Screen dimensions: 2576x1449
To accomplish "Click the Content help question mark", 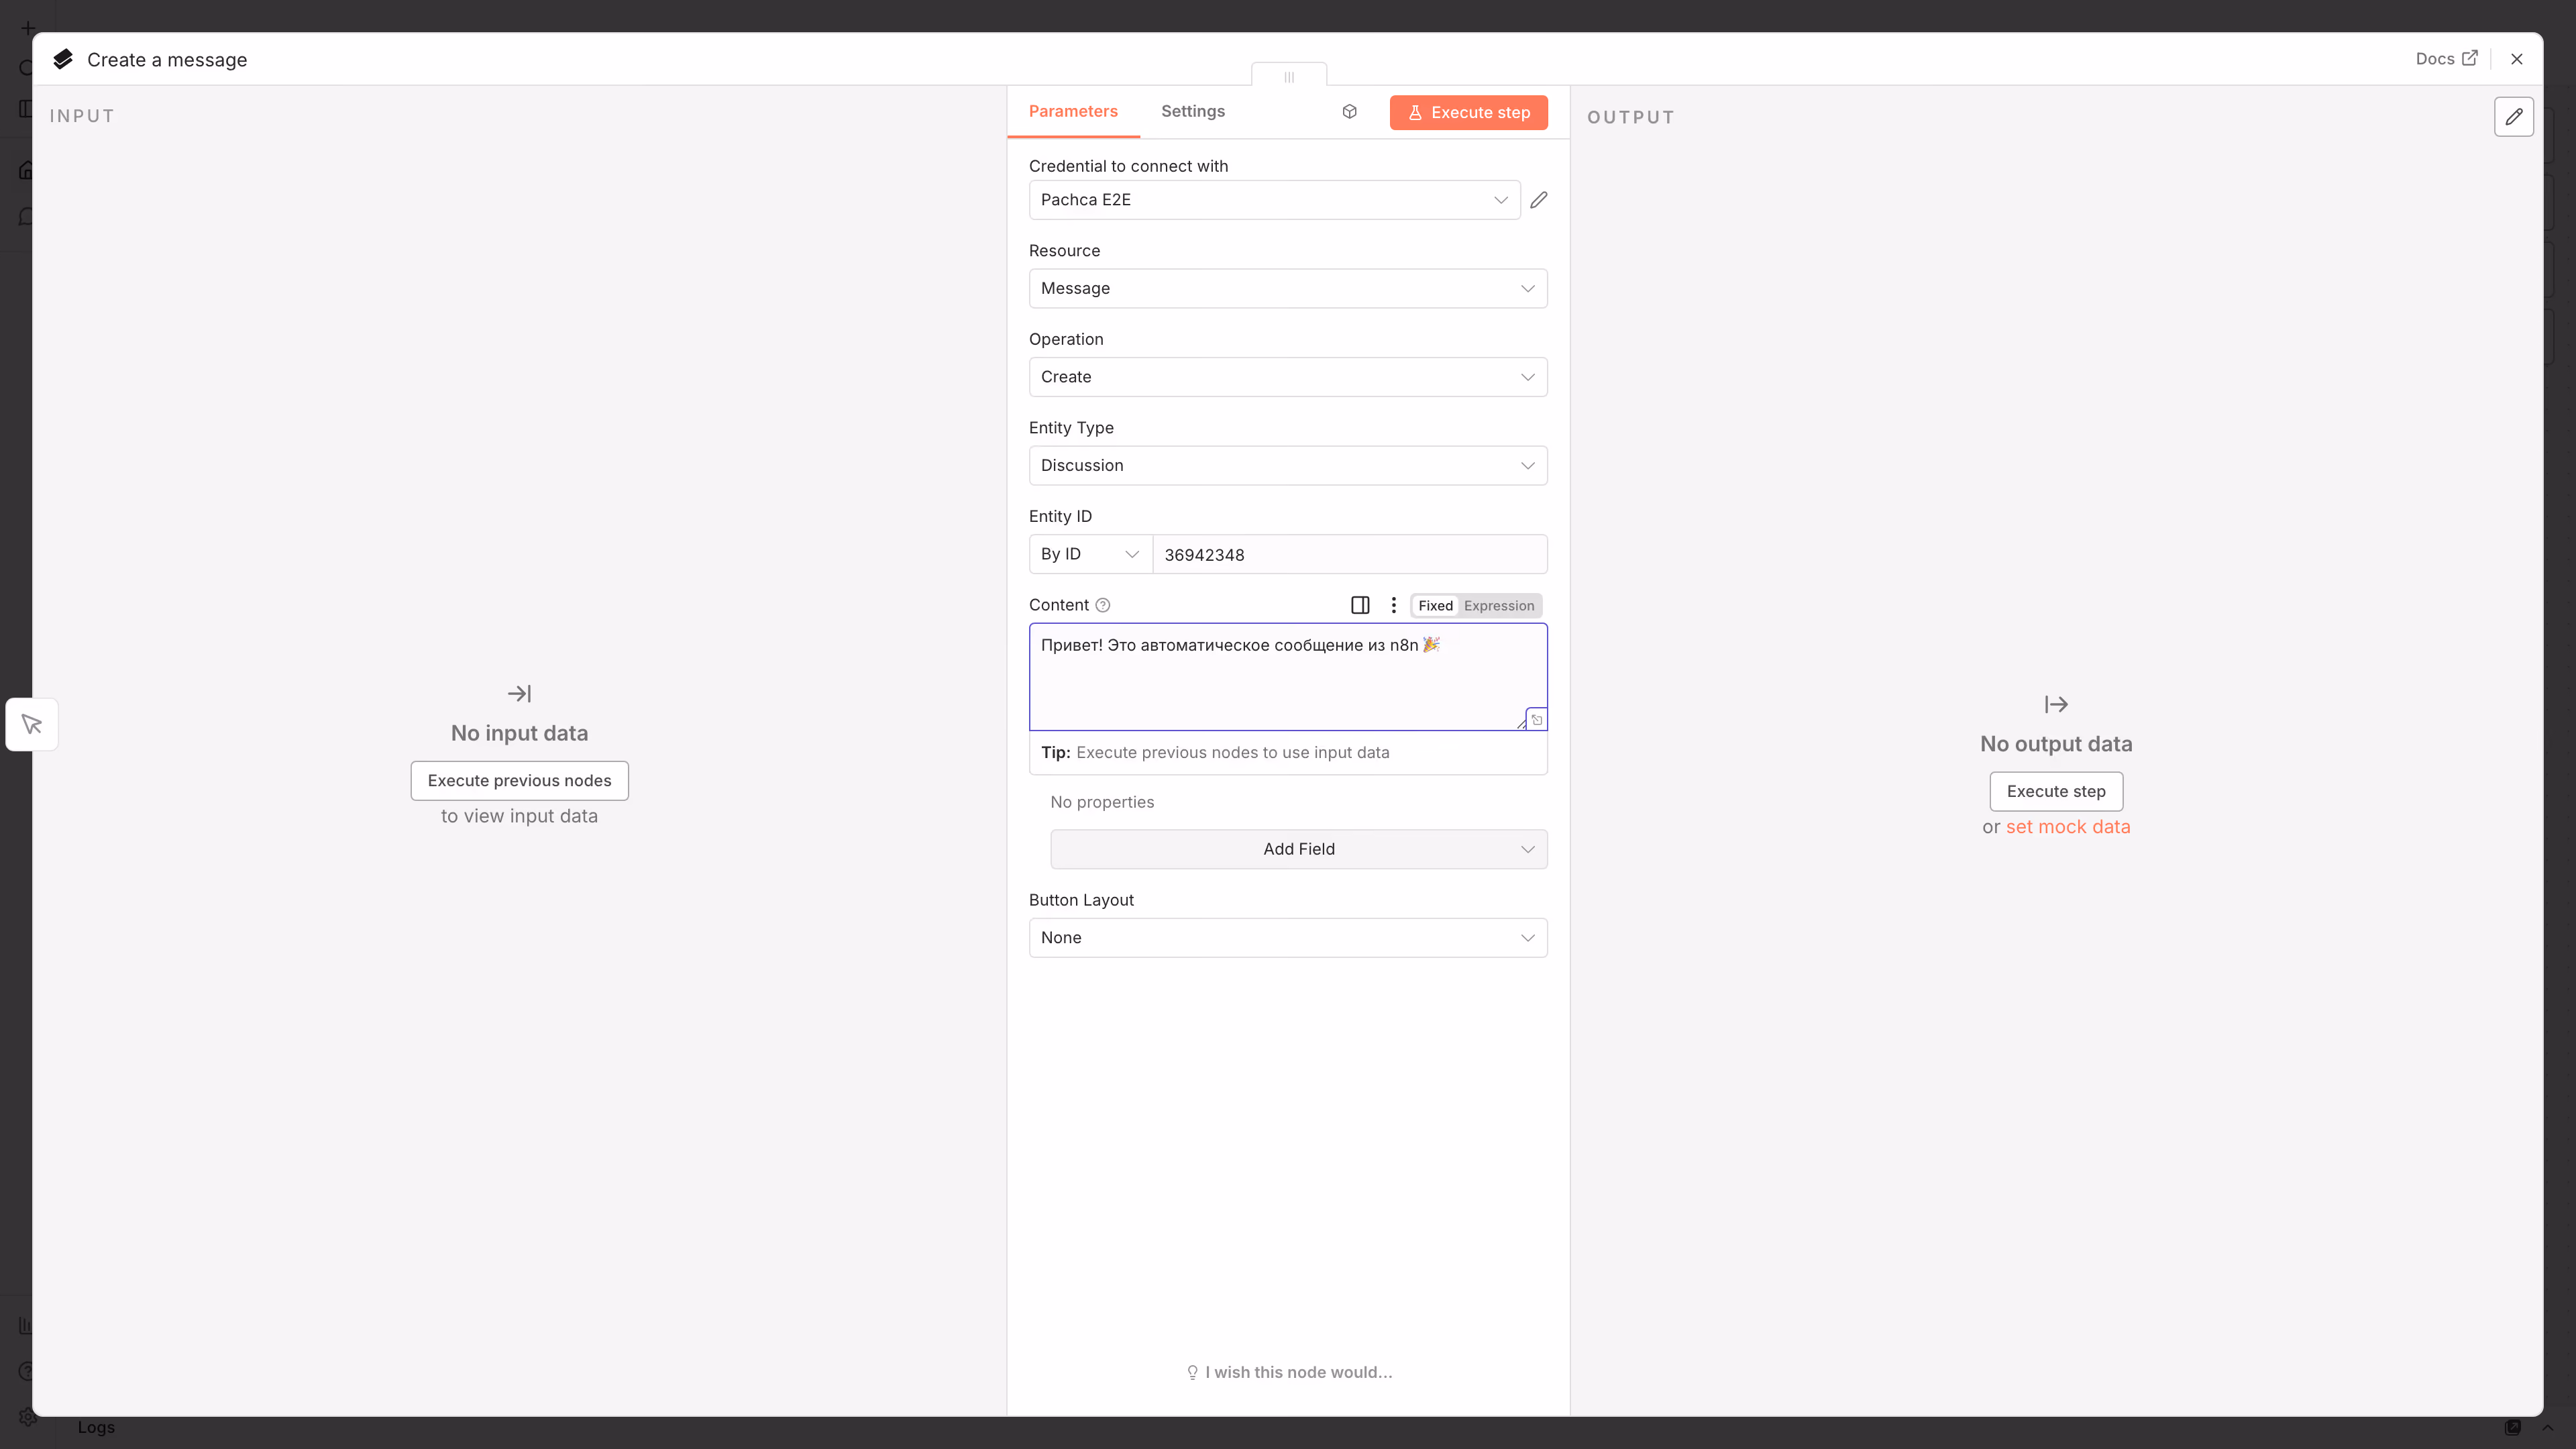I will pos(1103,605).
